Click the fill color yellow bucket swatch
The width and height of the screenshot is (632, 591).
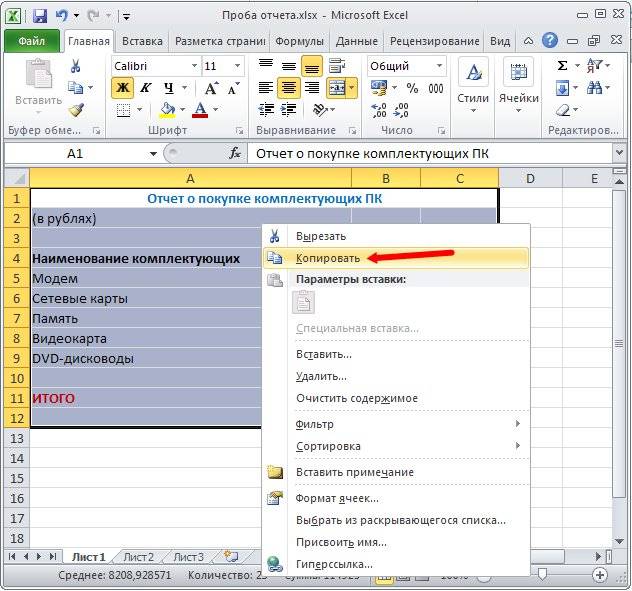point(167,110)
